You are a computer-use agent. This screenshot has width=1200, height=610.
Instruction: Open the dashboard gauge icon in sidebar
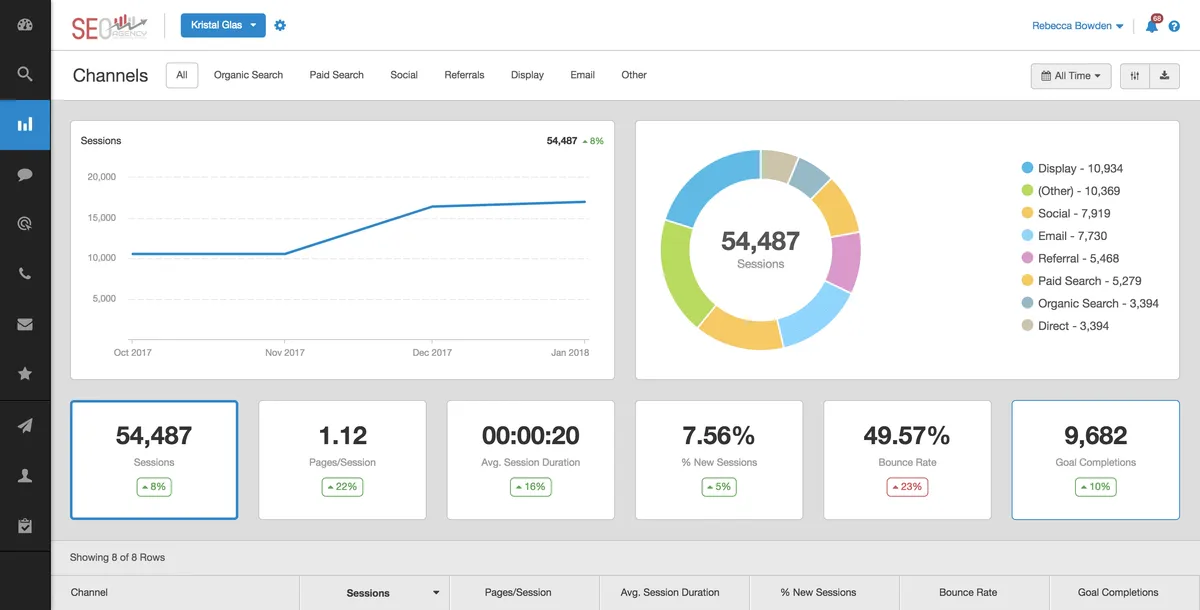tap(25, 25)
